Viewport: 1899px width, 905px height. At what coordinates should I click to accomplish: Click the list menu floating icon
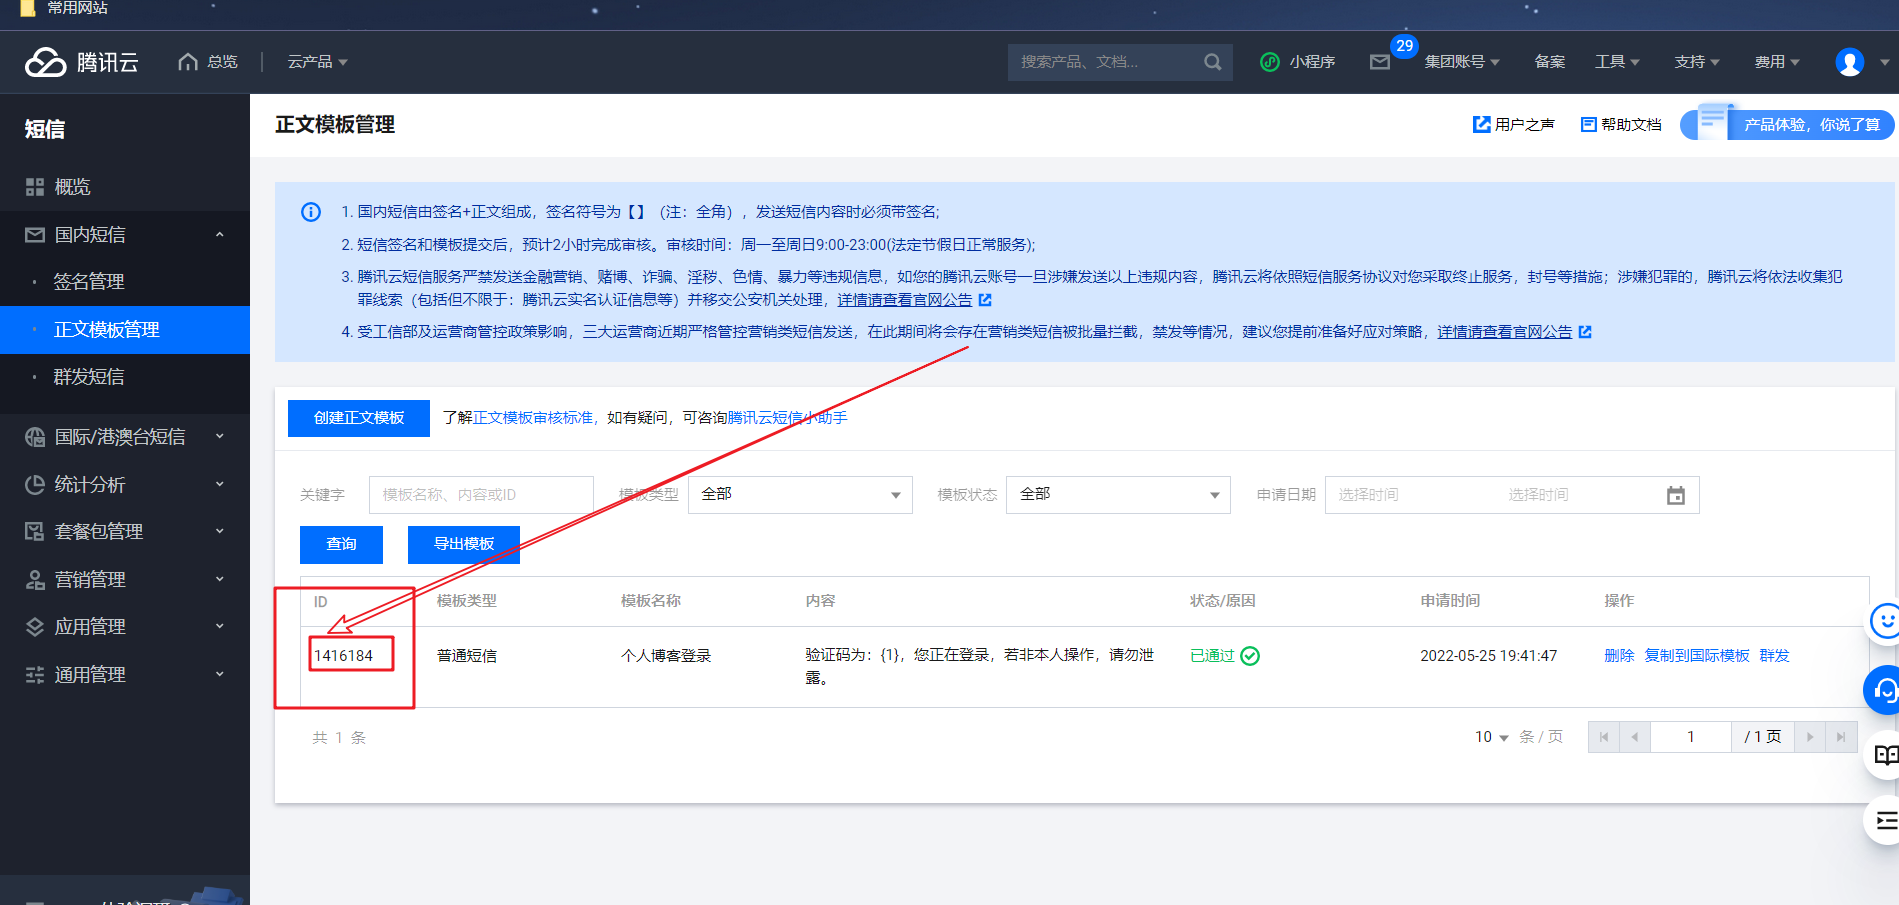pos(1884,821)
